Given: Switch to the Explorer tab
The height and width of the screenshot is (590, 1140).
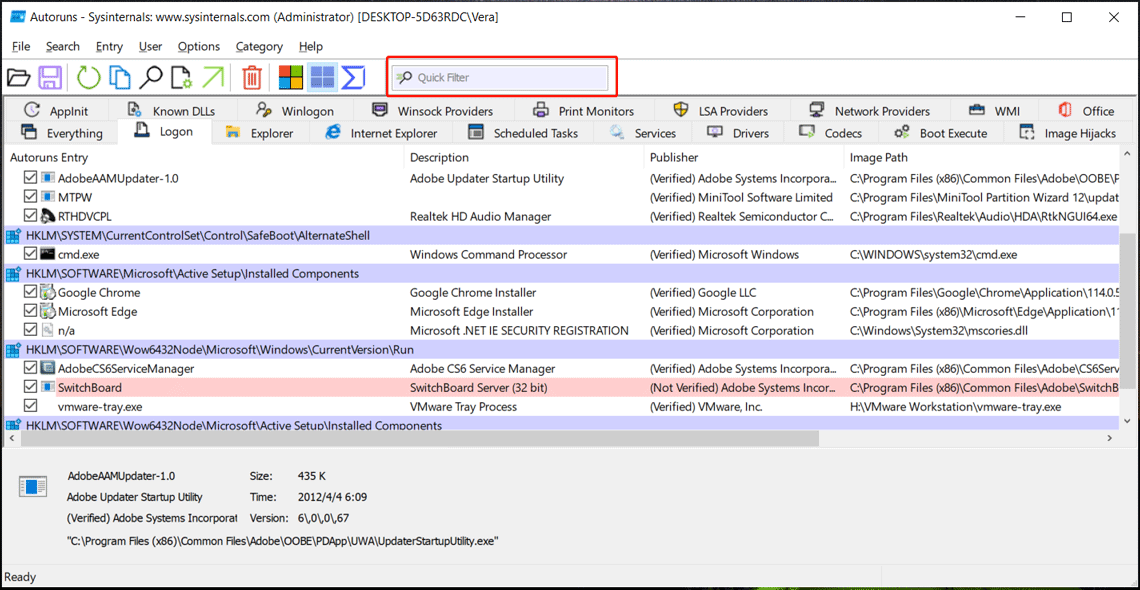Looking at the screenshot, I should click(x=260, y=133).
